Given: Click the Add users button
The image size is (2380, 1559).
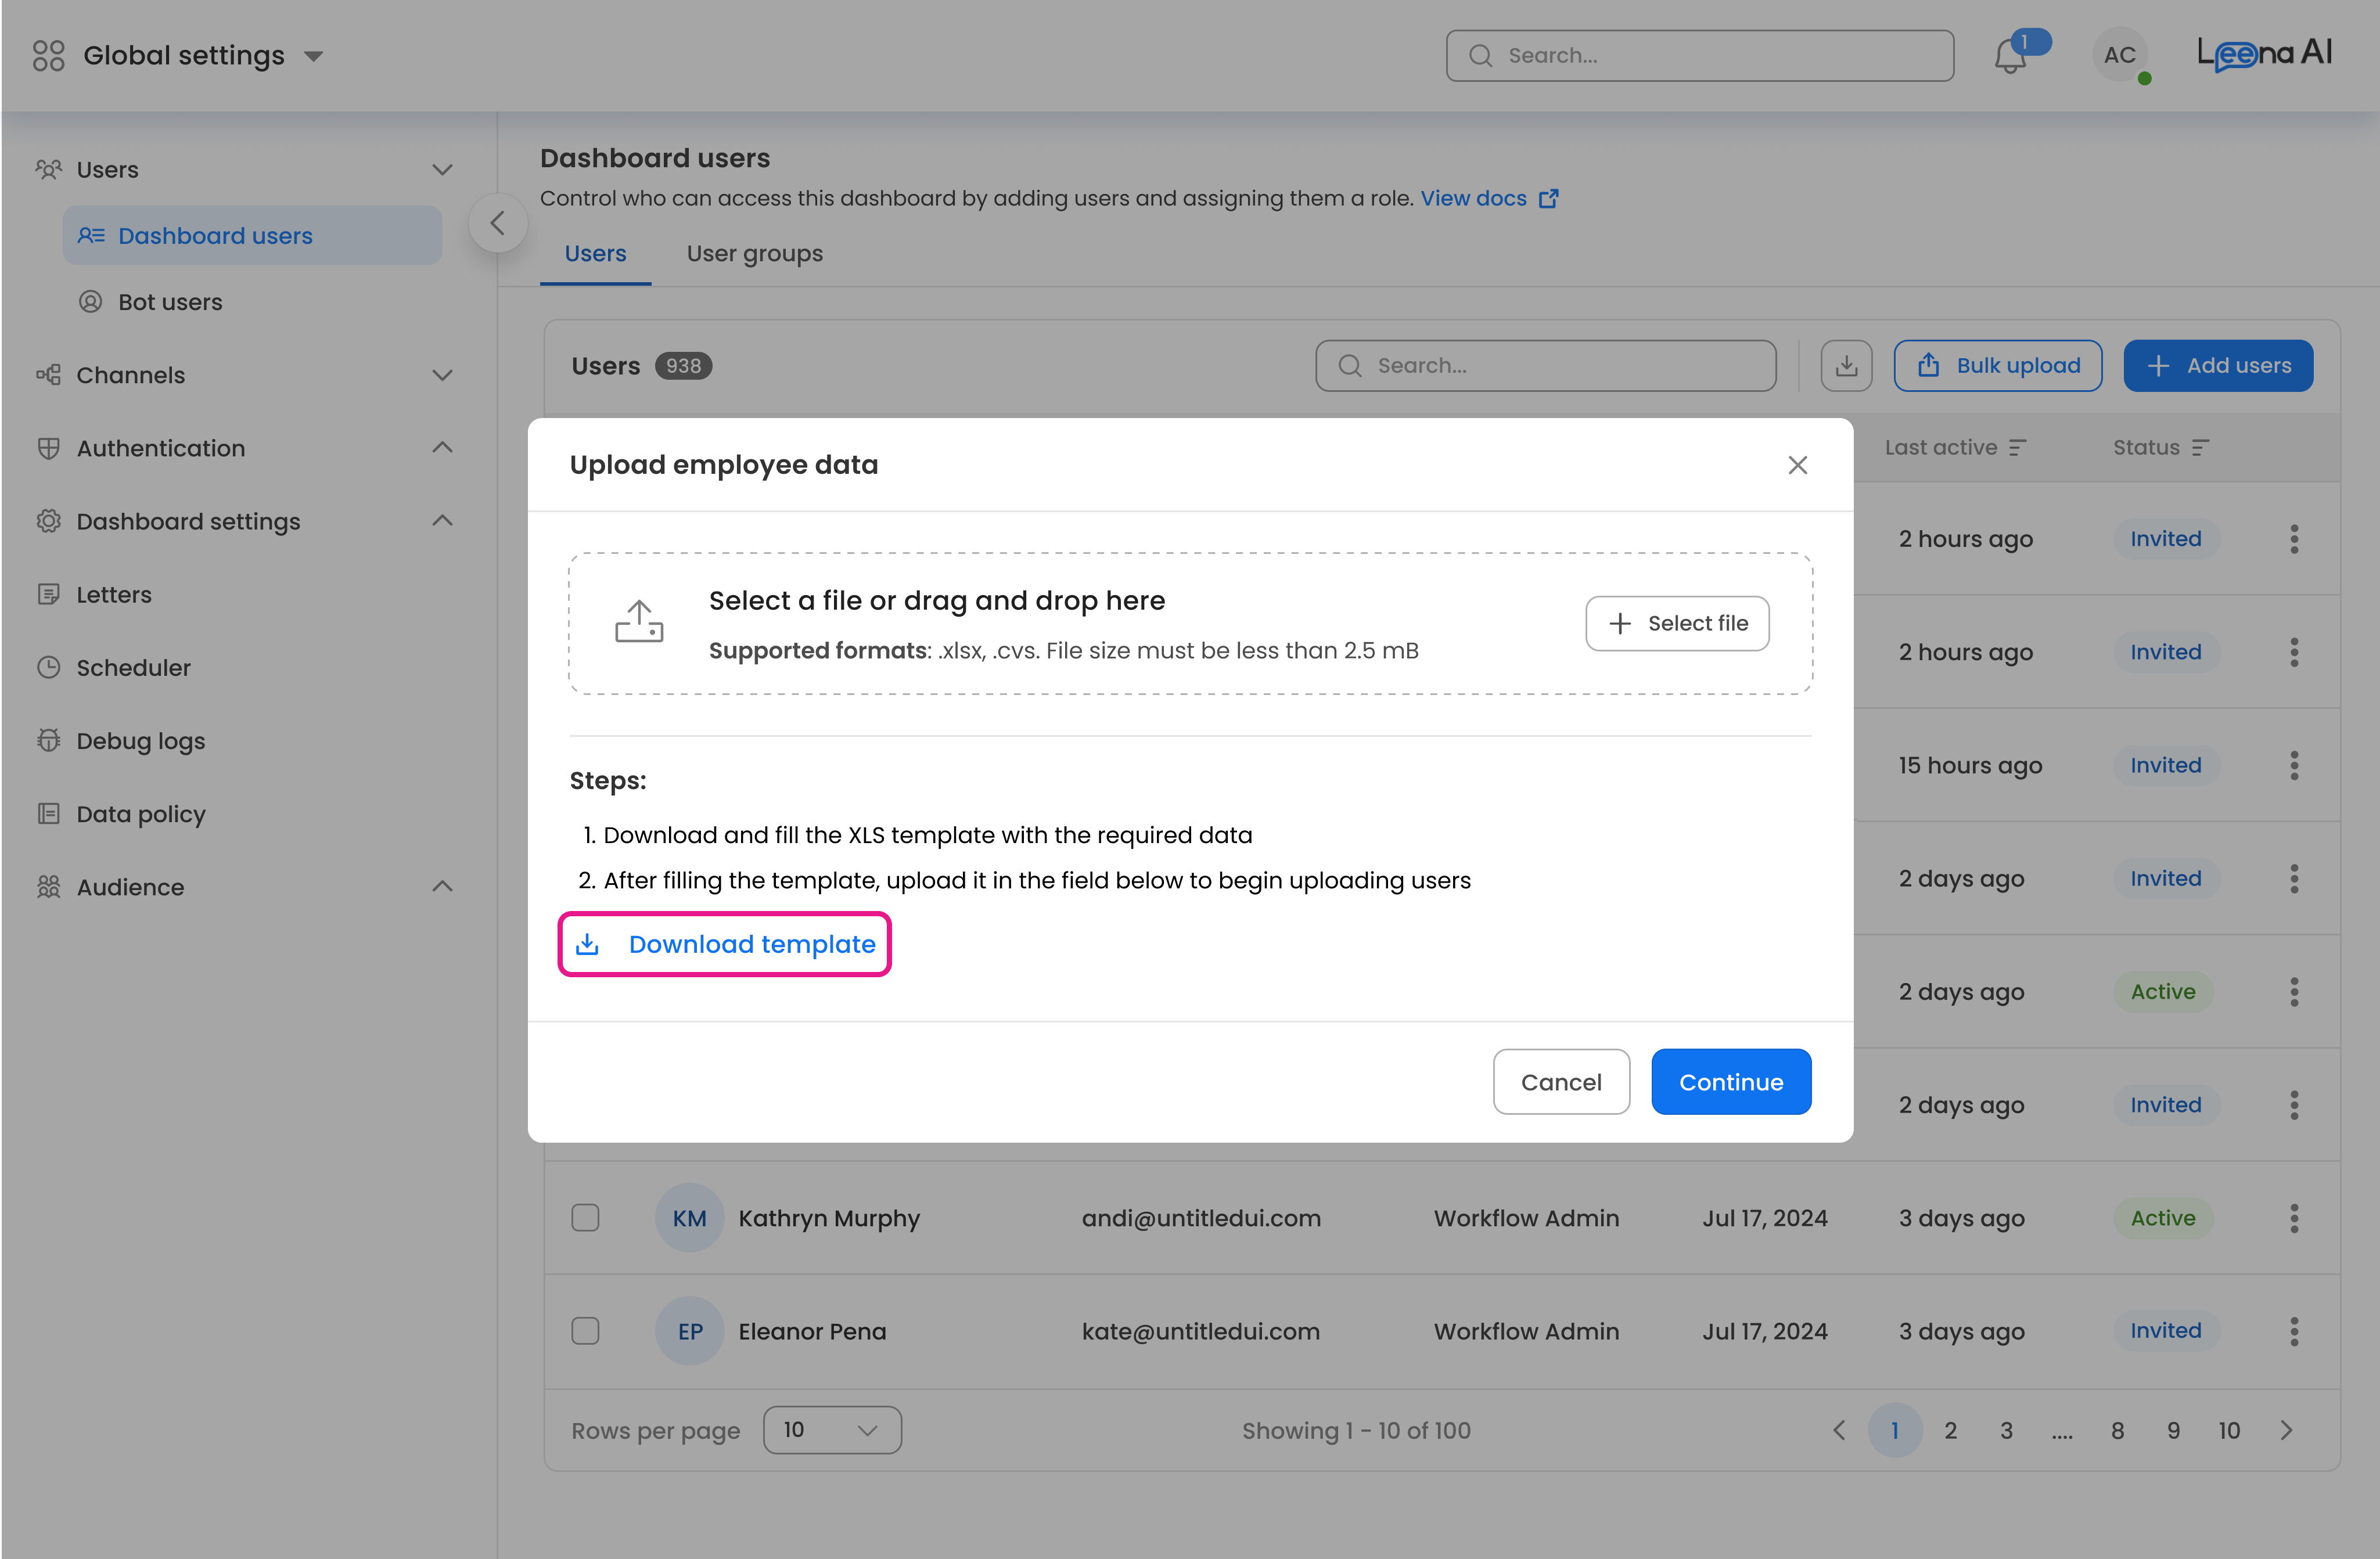Looking at the screenshot, I should [2218, 366].
